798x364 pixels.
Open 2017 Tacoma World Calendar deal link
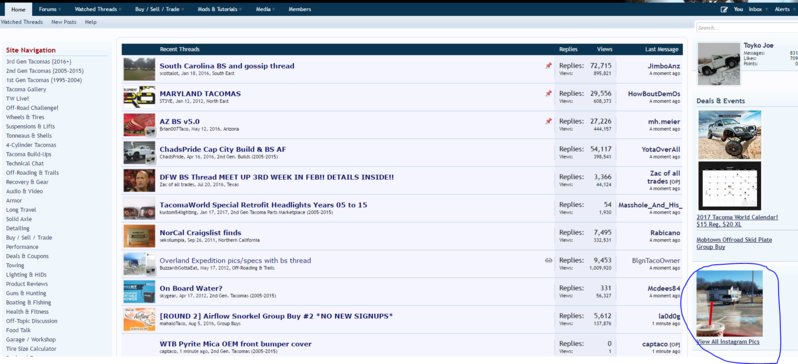[737, 220]
